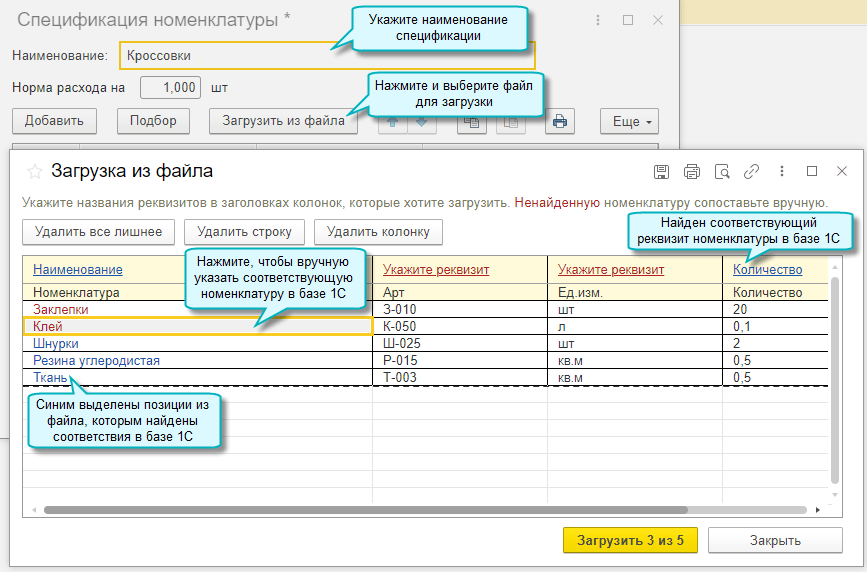Viewport: 867px width, 572px height.
Task: Open the three-dot menu in Загрузка из файла
Action: tap(782, 171)
